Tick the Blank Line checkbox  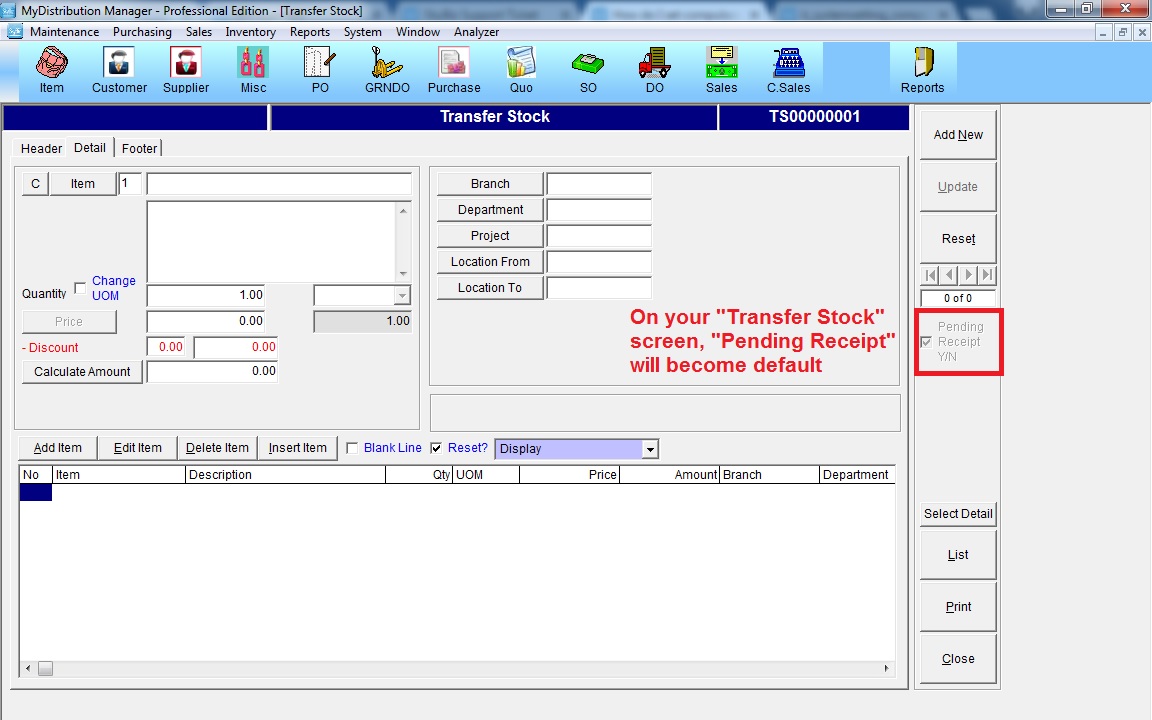point(352,448)
